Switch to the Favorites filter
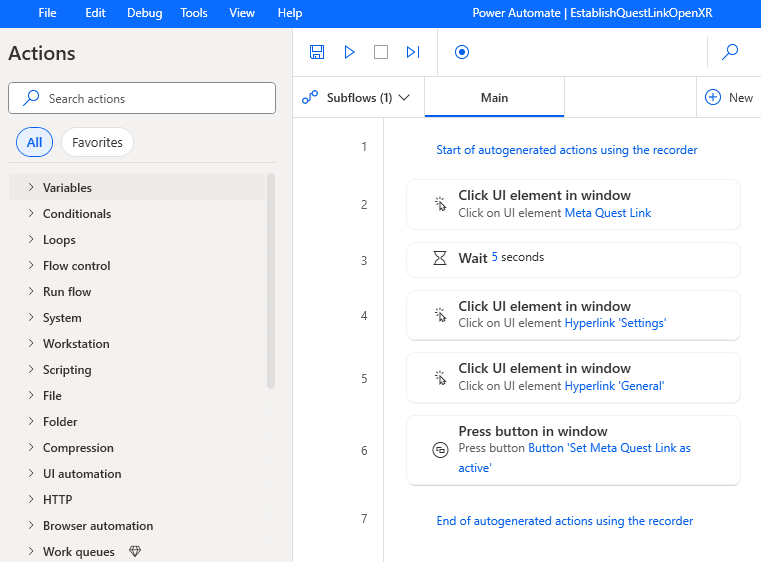This screenshot has width=761, height=562. (x=97, y=142)
